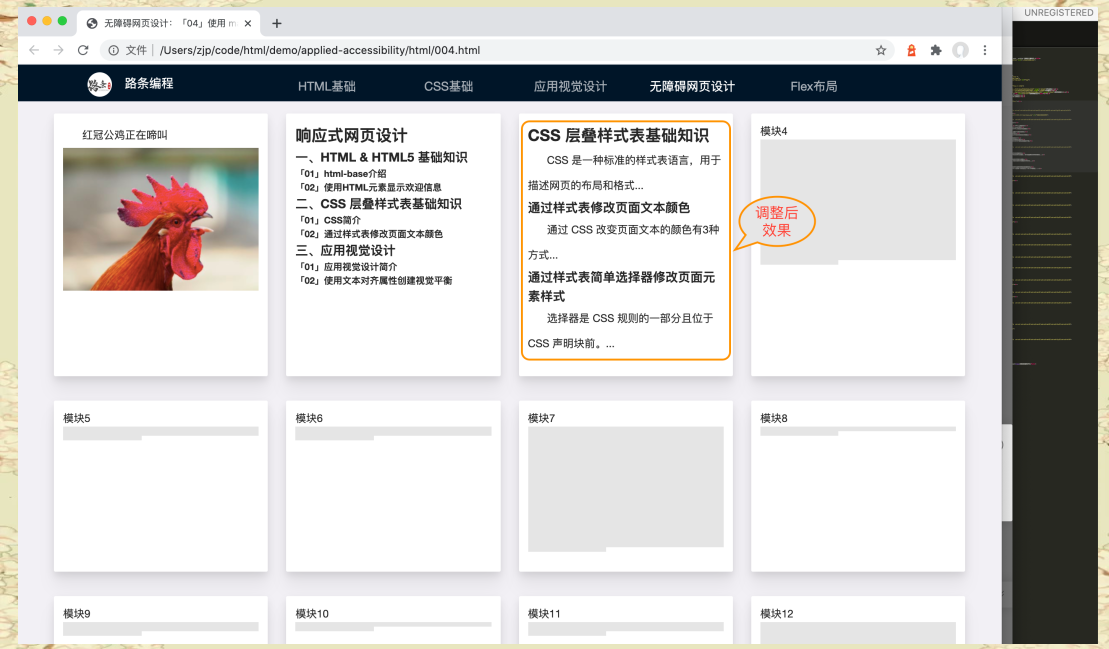Open the HTML基础 navigation item
Viewport: 1109px width, 649px height.
tap(326, 86)
